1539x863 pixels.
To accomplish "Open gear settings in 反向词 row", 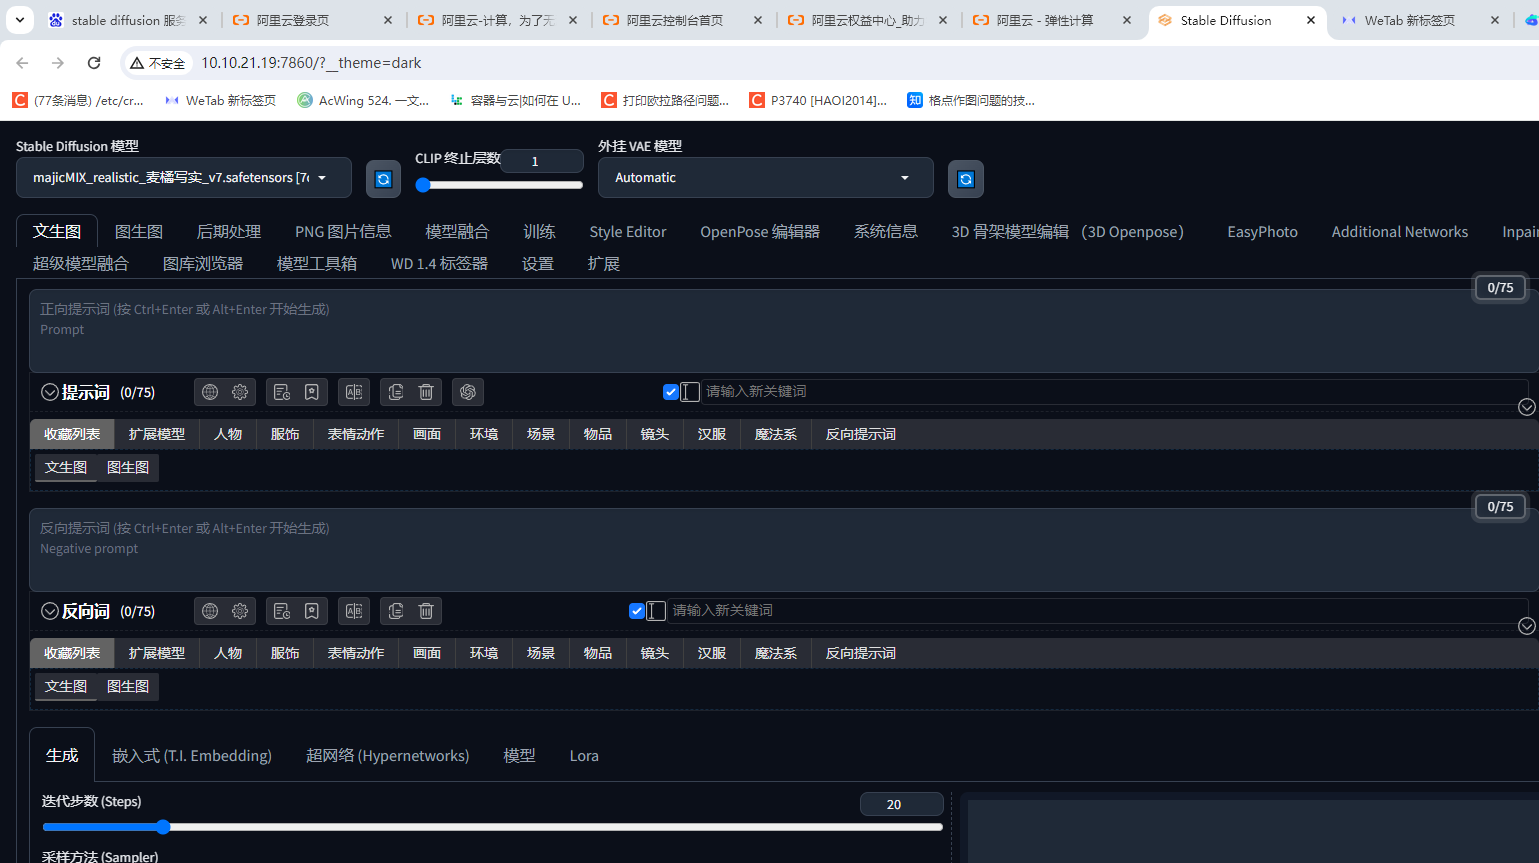I will 240,611.
